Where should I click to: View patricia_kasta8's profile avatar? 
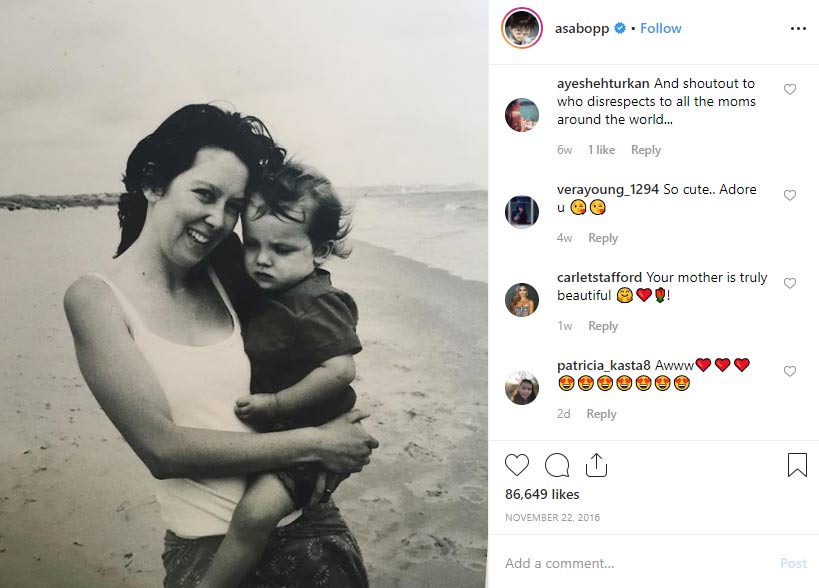coord(522,387)
